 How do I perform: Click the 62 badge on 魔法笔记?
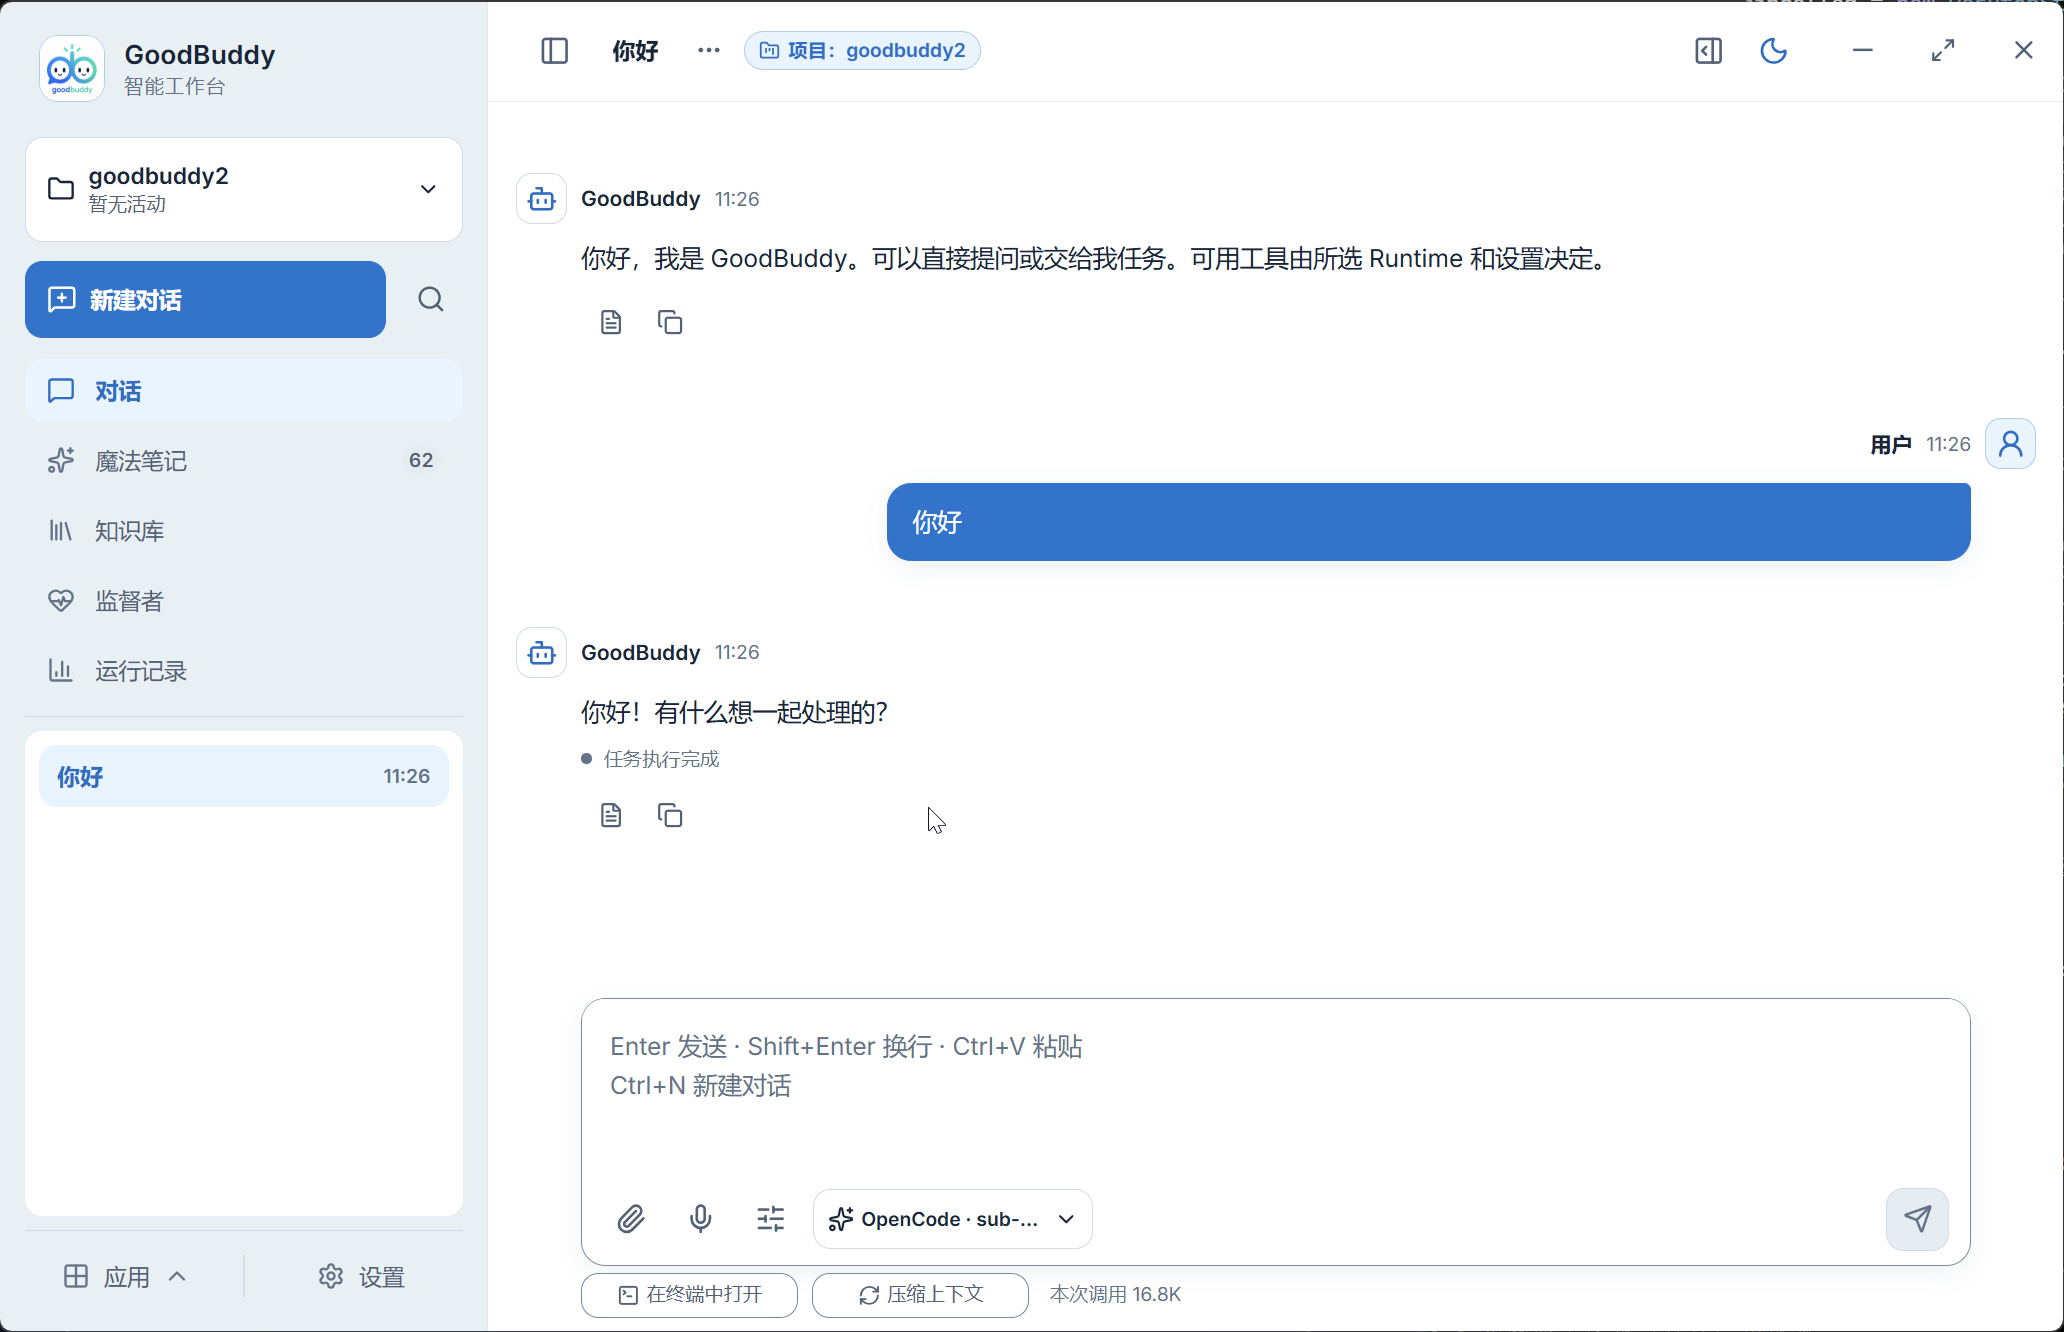421,460
